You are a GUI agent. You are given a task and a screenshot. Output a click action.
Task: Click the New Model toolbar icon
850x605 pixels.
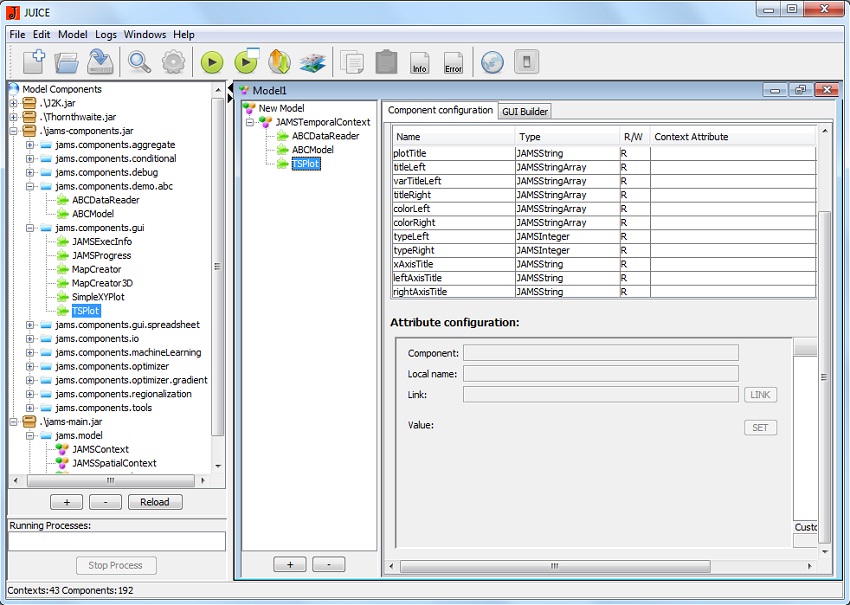tap(32, 62)
